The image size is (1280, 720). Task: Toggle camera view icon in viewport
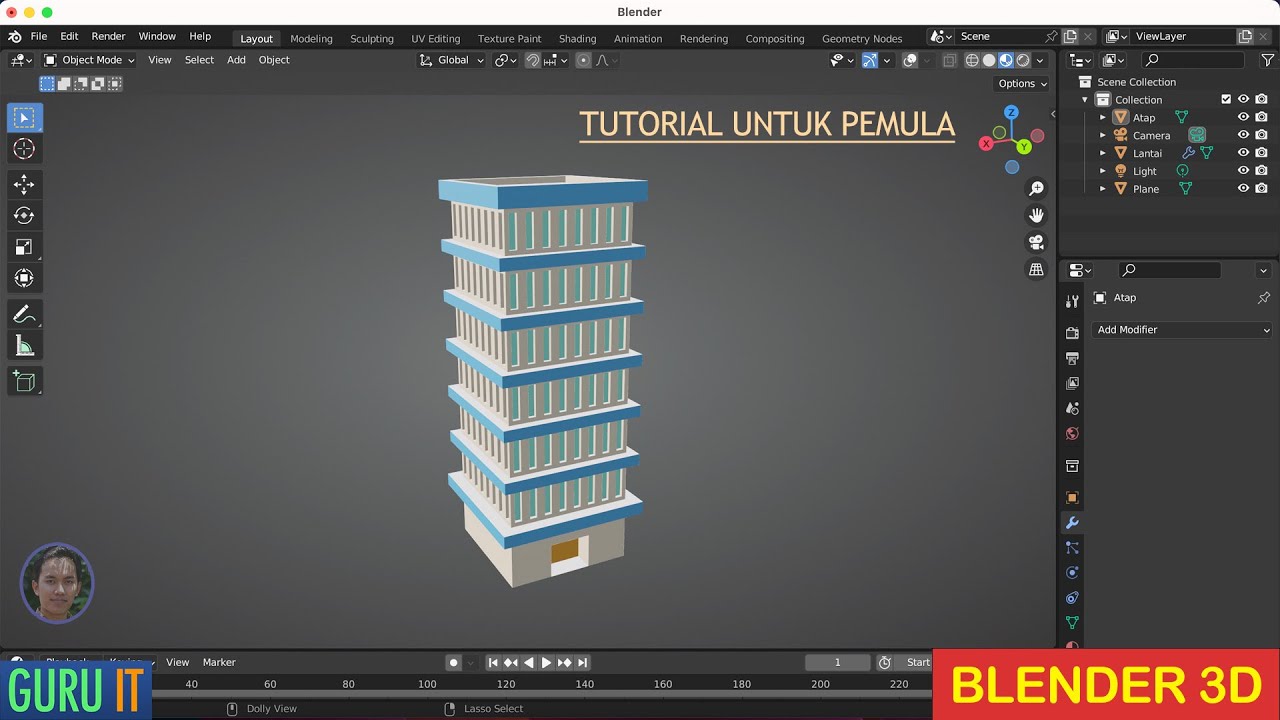pyautogui.click(x=1036, y=243)
